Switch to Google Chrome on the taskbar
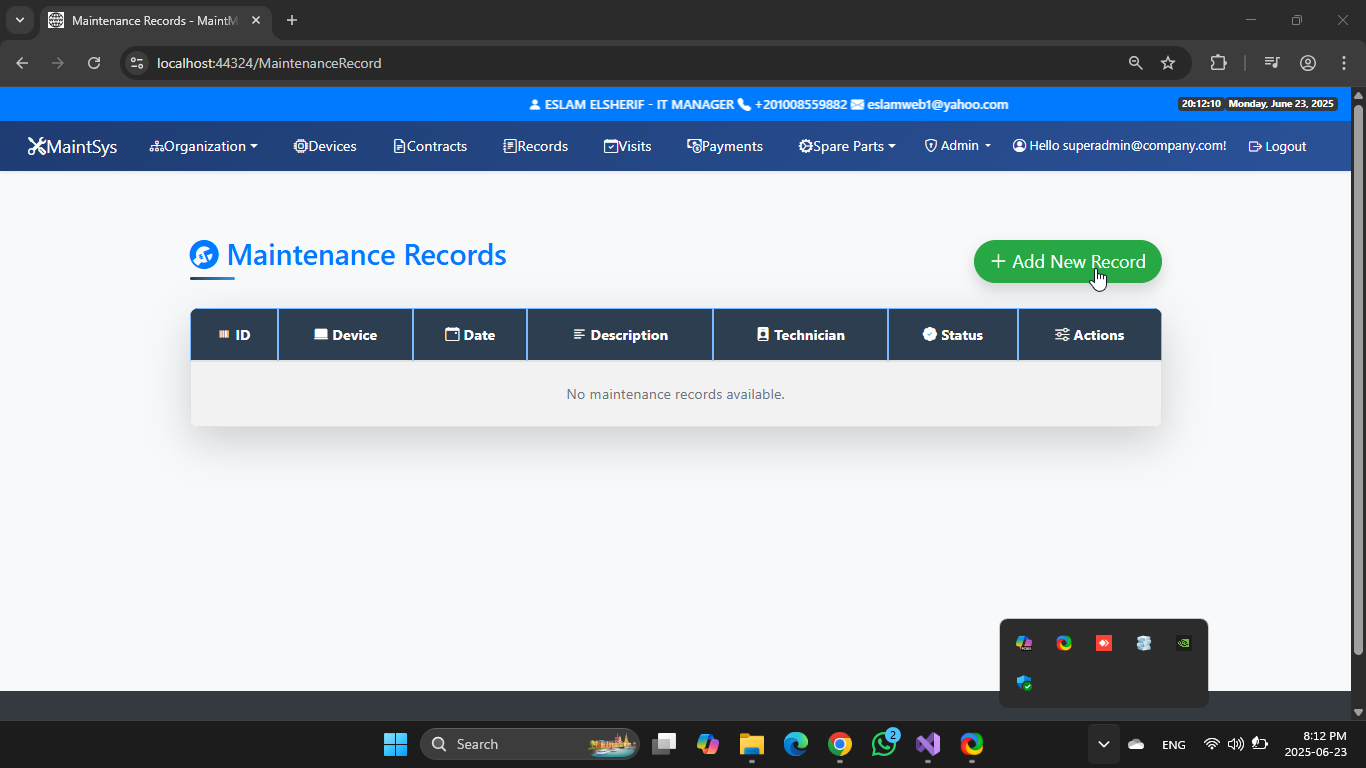Viewport: 1366px width, 768px height. (x=840, y=744)
